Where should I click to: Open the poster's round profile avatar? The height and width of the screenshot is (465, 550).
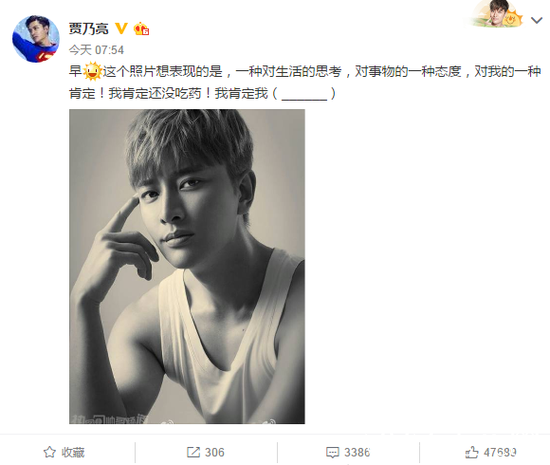click(x=36, y=39)
